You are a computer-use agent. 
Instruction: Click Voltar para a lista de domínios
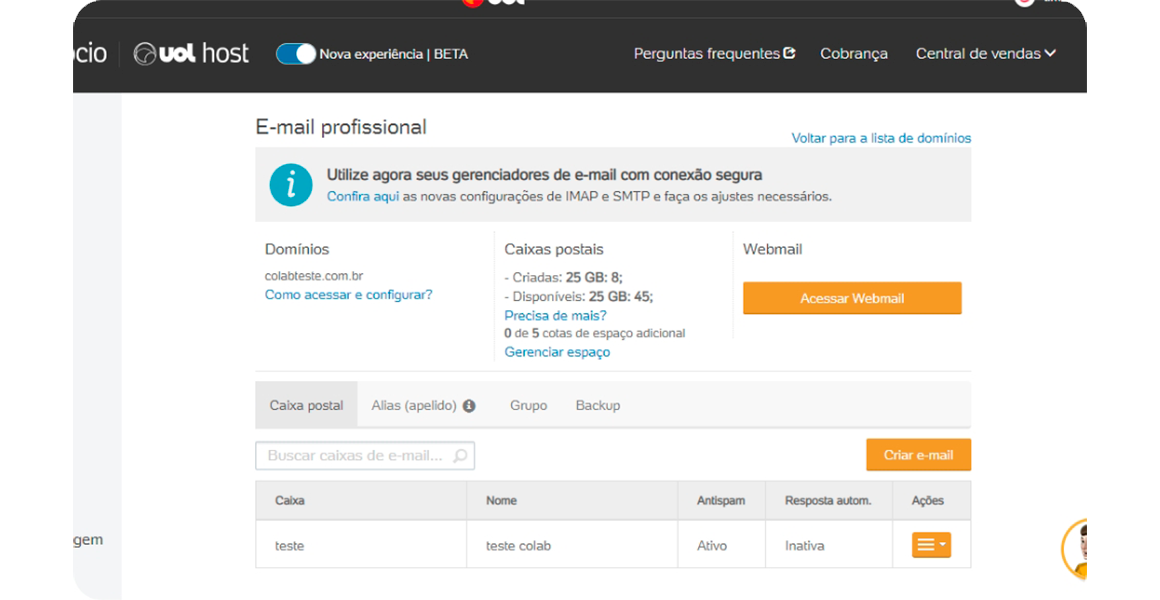(881, 138)
